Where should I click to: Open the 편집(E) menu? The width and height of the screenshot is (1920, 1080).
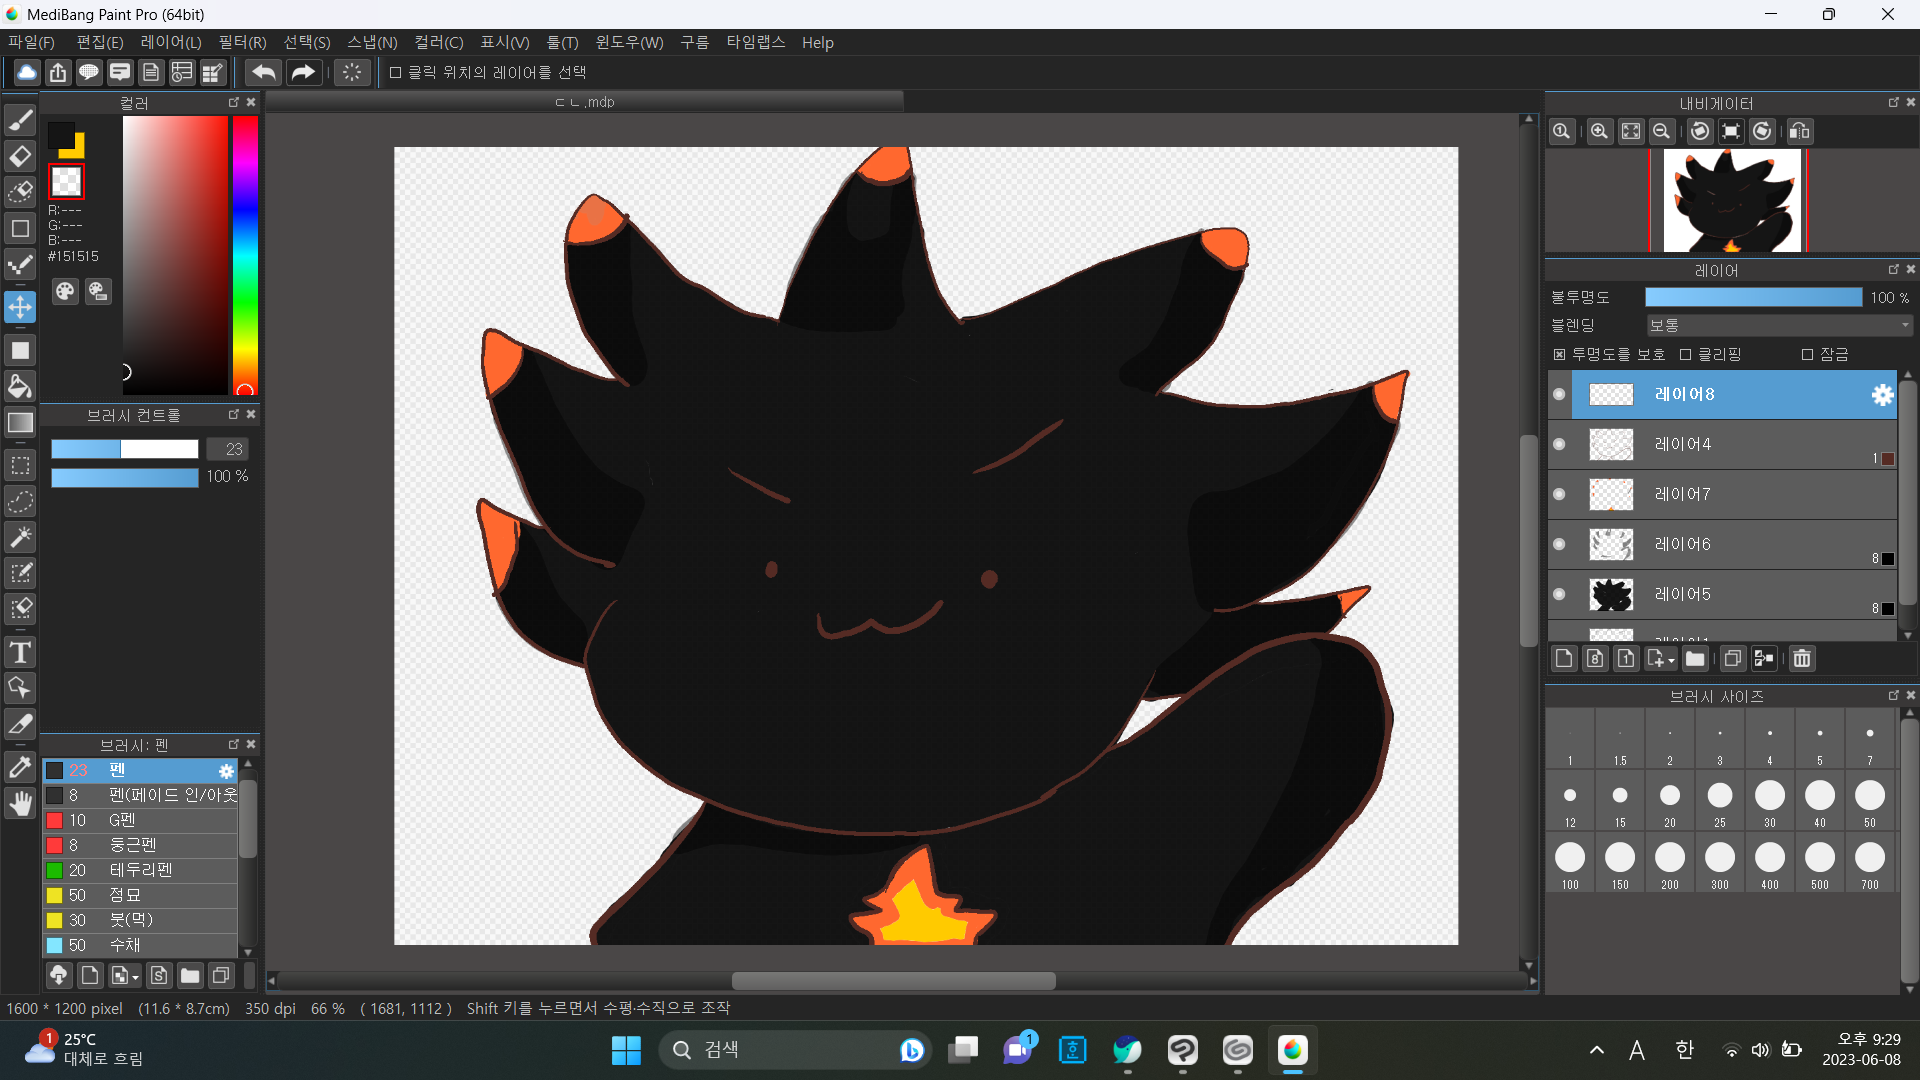[100, 42]
